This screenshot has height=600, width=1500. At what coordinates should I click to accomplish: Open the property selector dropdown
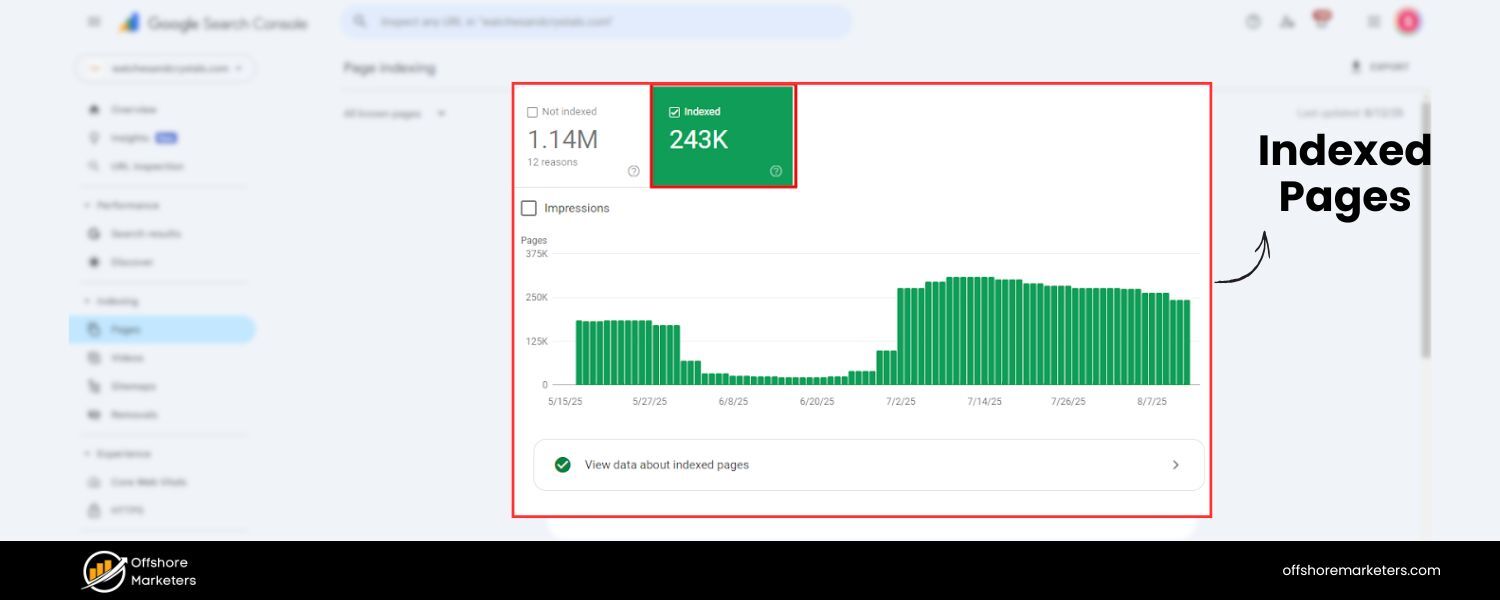[x=165, y=68]
